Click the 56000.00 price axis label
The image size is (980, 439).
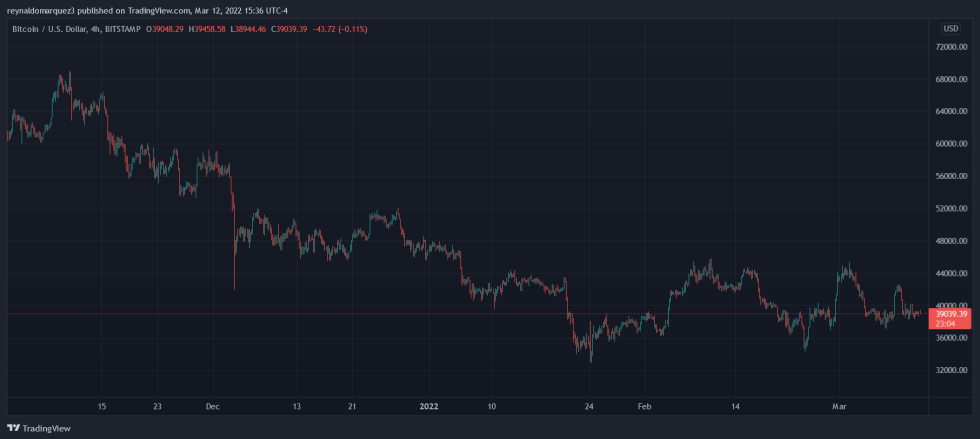tap(950, 176)
